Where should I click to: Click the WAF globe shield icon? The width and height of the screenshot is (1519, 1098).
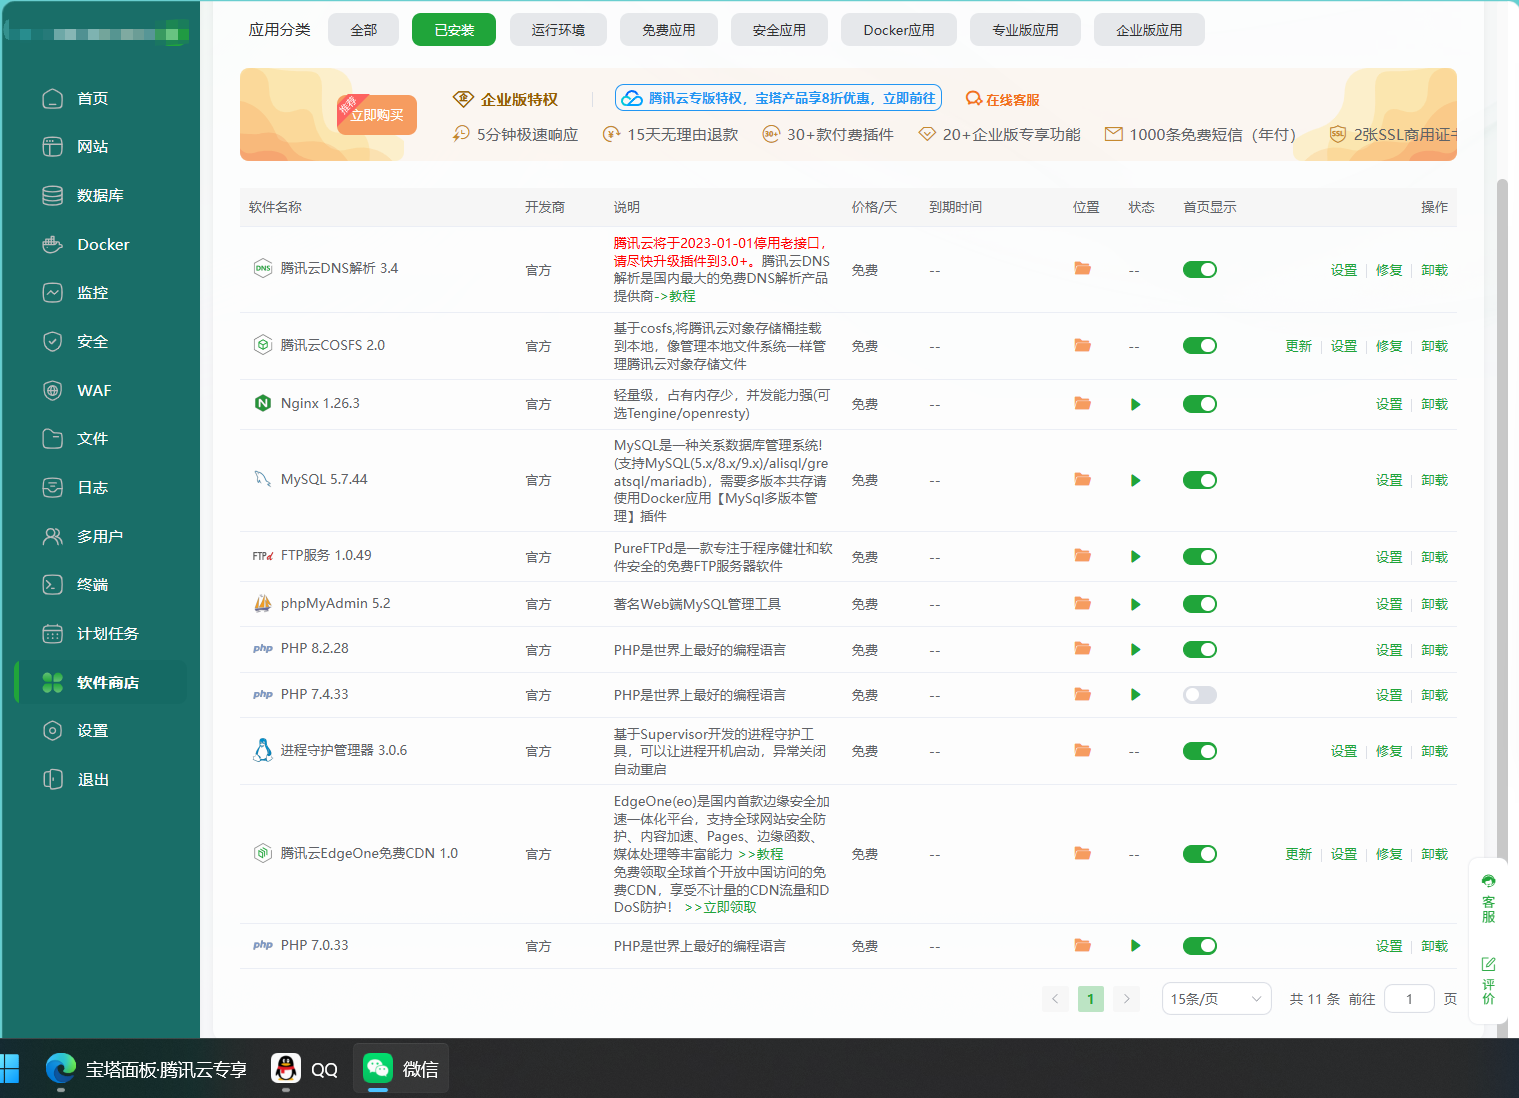point(53,390)
